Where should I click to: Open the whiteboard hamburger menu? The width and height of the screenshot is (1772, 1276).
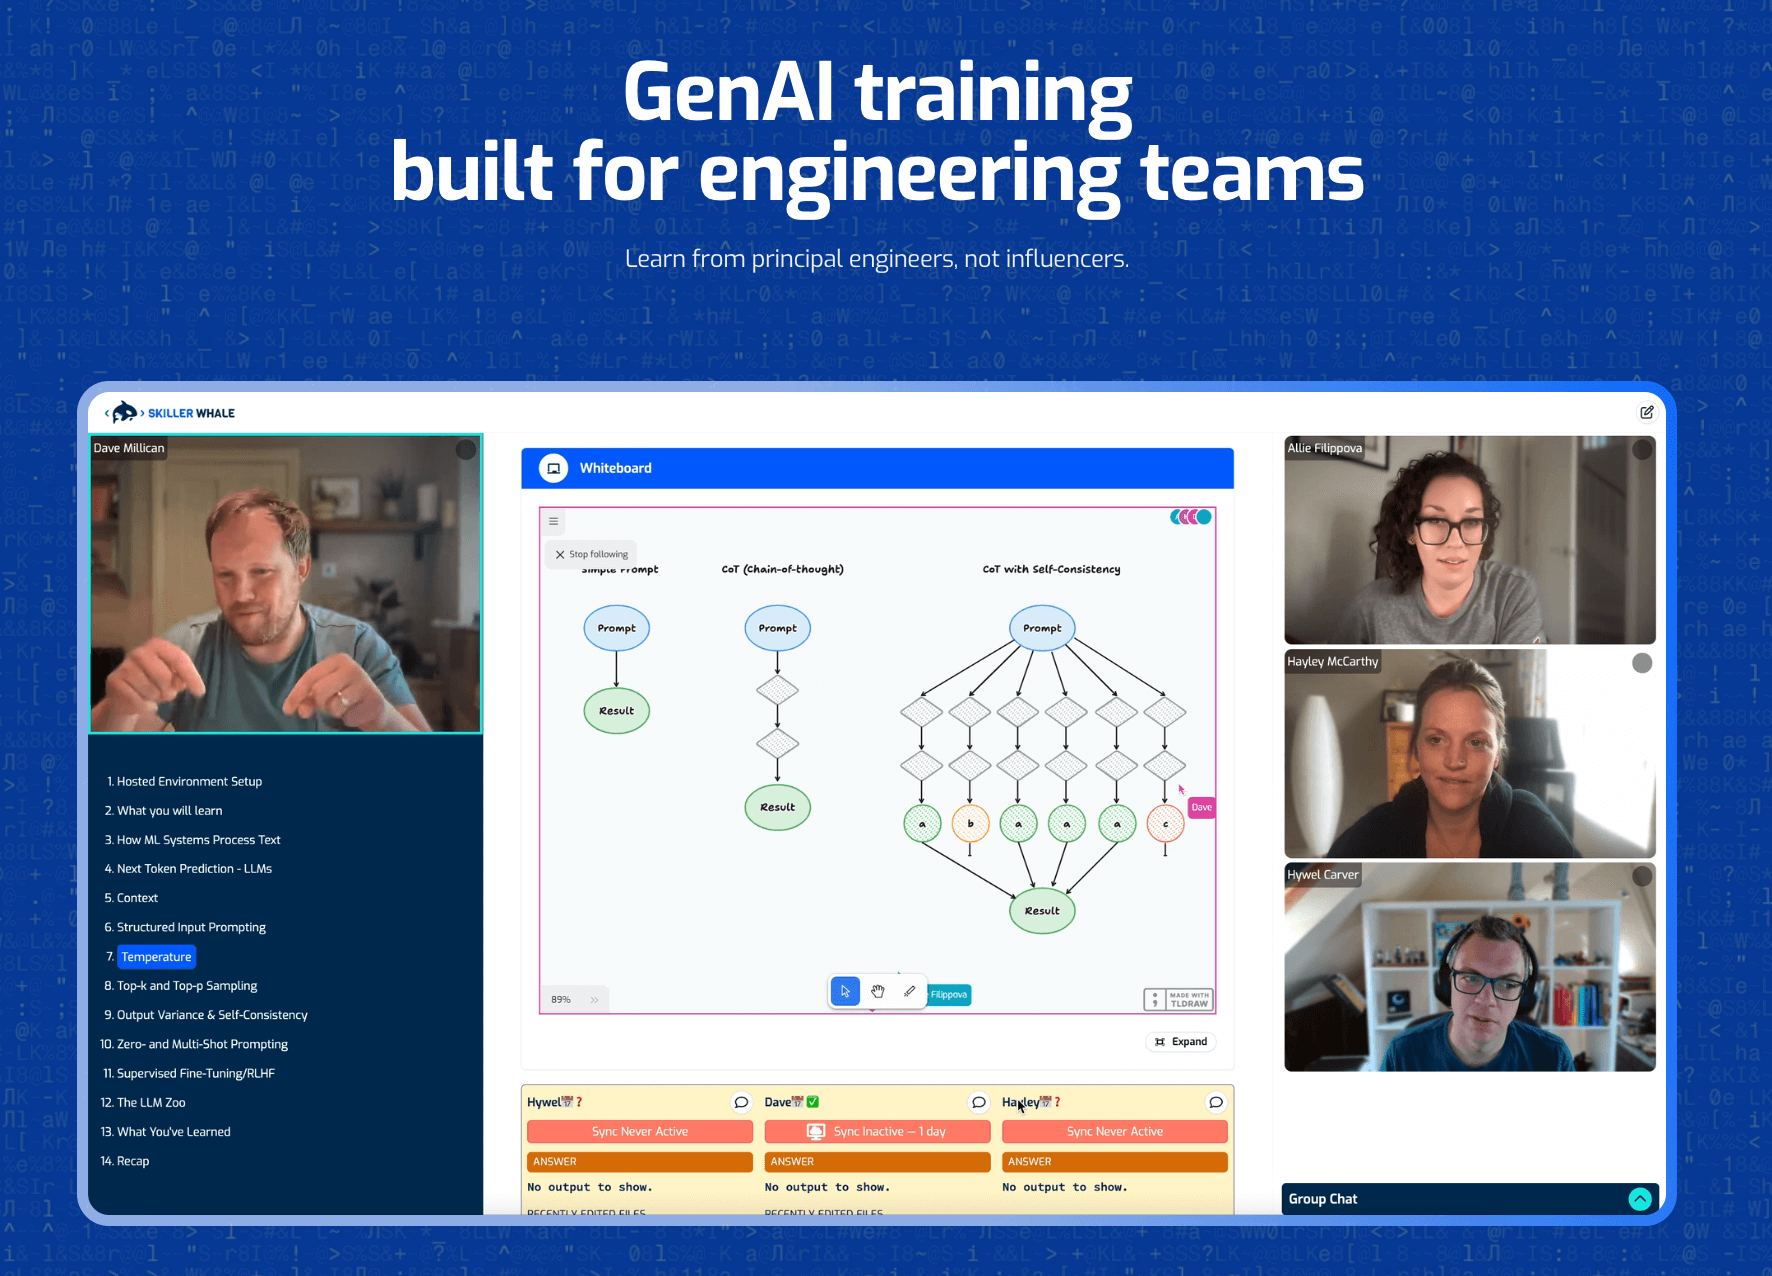553,521
